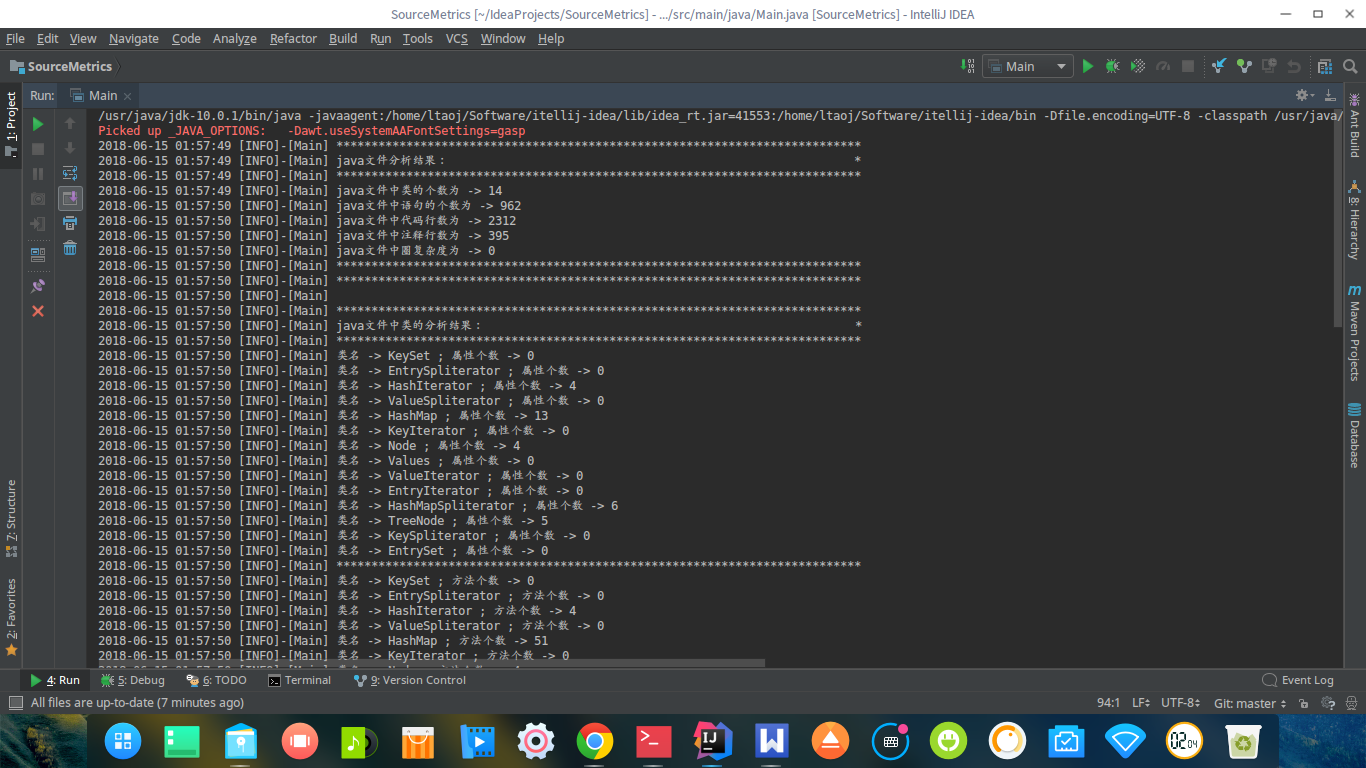
Task: Open the launcher icon in the dock
Action: [123, 741]
